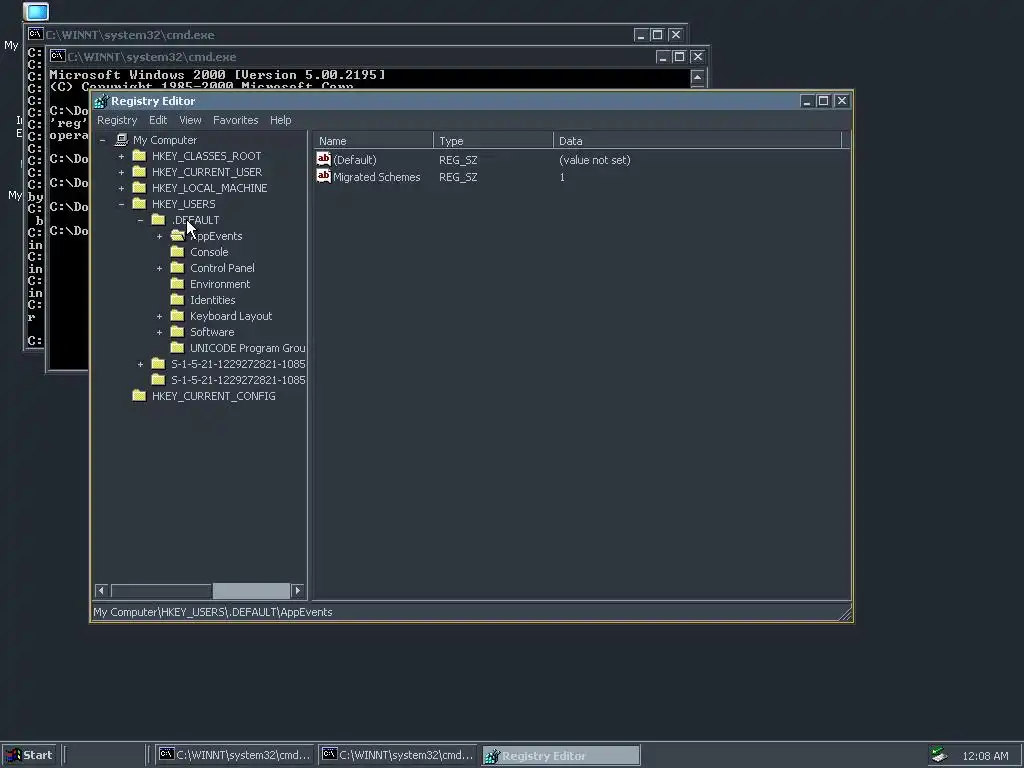Click the HKEY_USERS folder icon
This screenshot has width=1024, height=768.
tap(139, 204)
